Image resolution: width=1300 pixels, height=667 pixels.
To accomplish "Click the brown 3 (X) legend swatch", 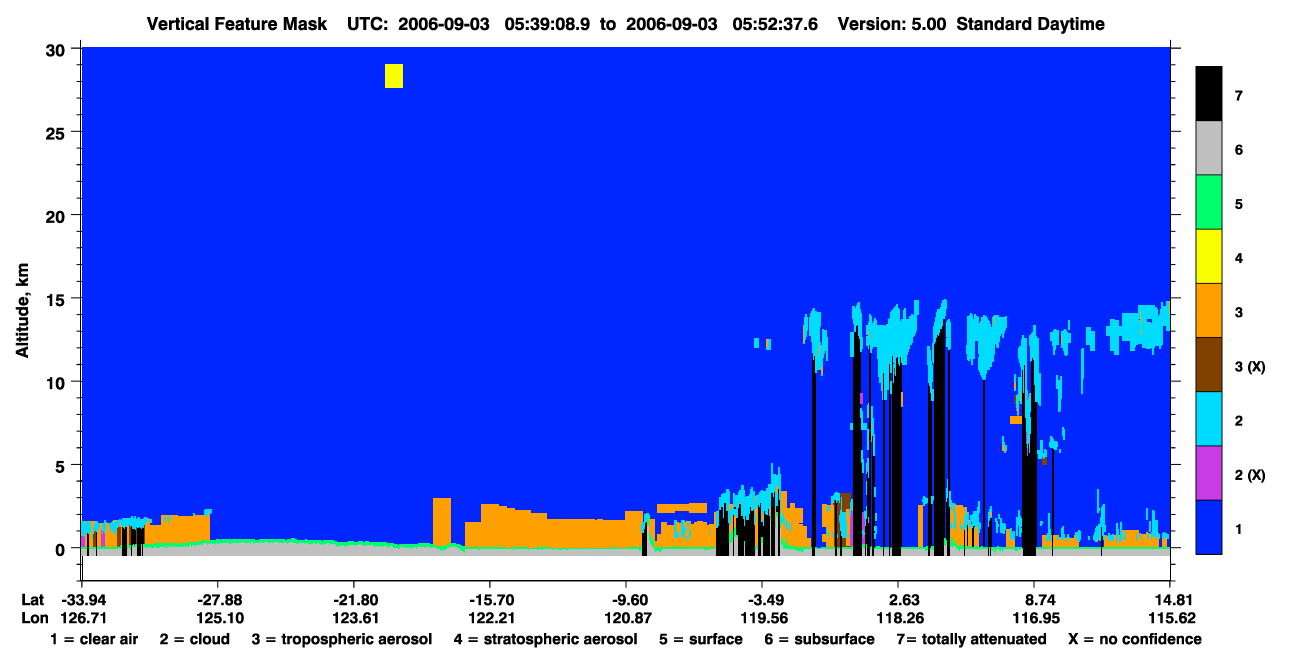I will pos(1209,365).
